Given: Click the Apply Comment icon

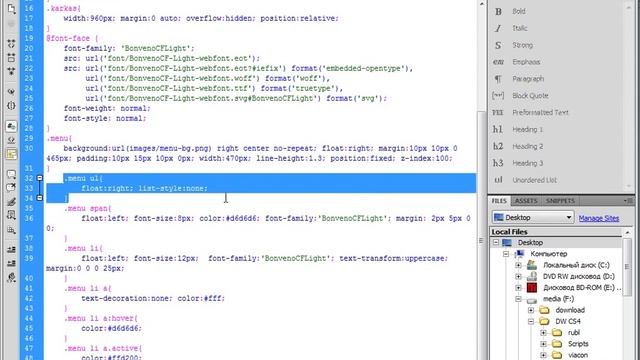Looking at the screenshot, I should pos(11,174).
